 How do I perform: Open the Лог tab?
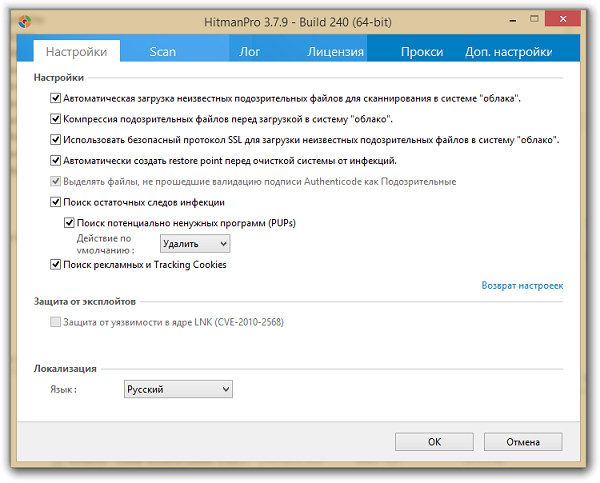pos(249,51)
